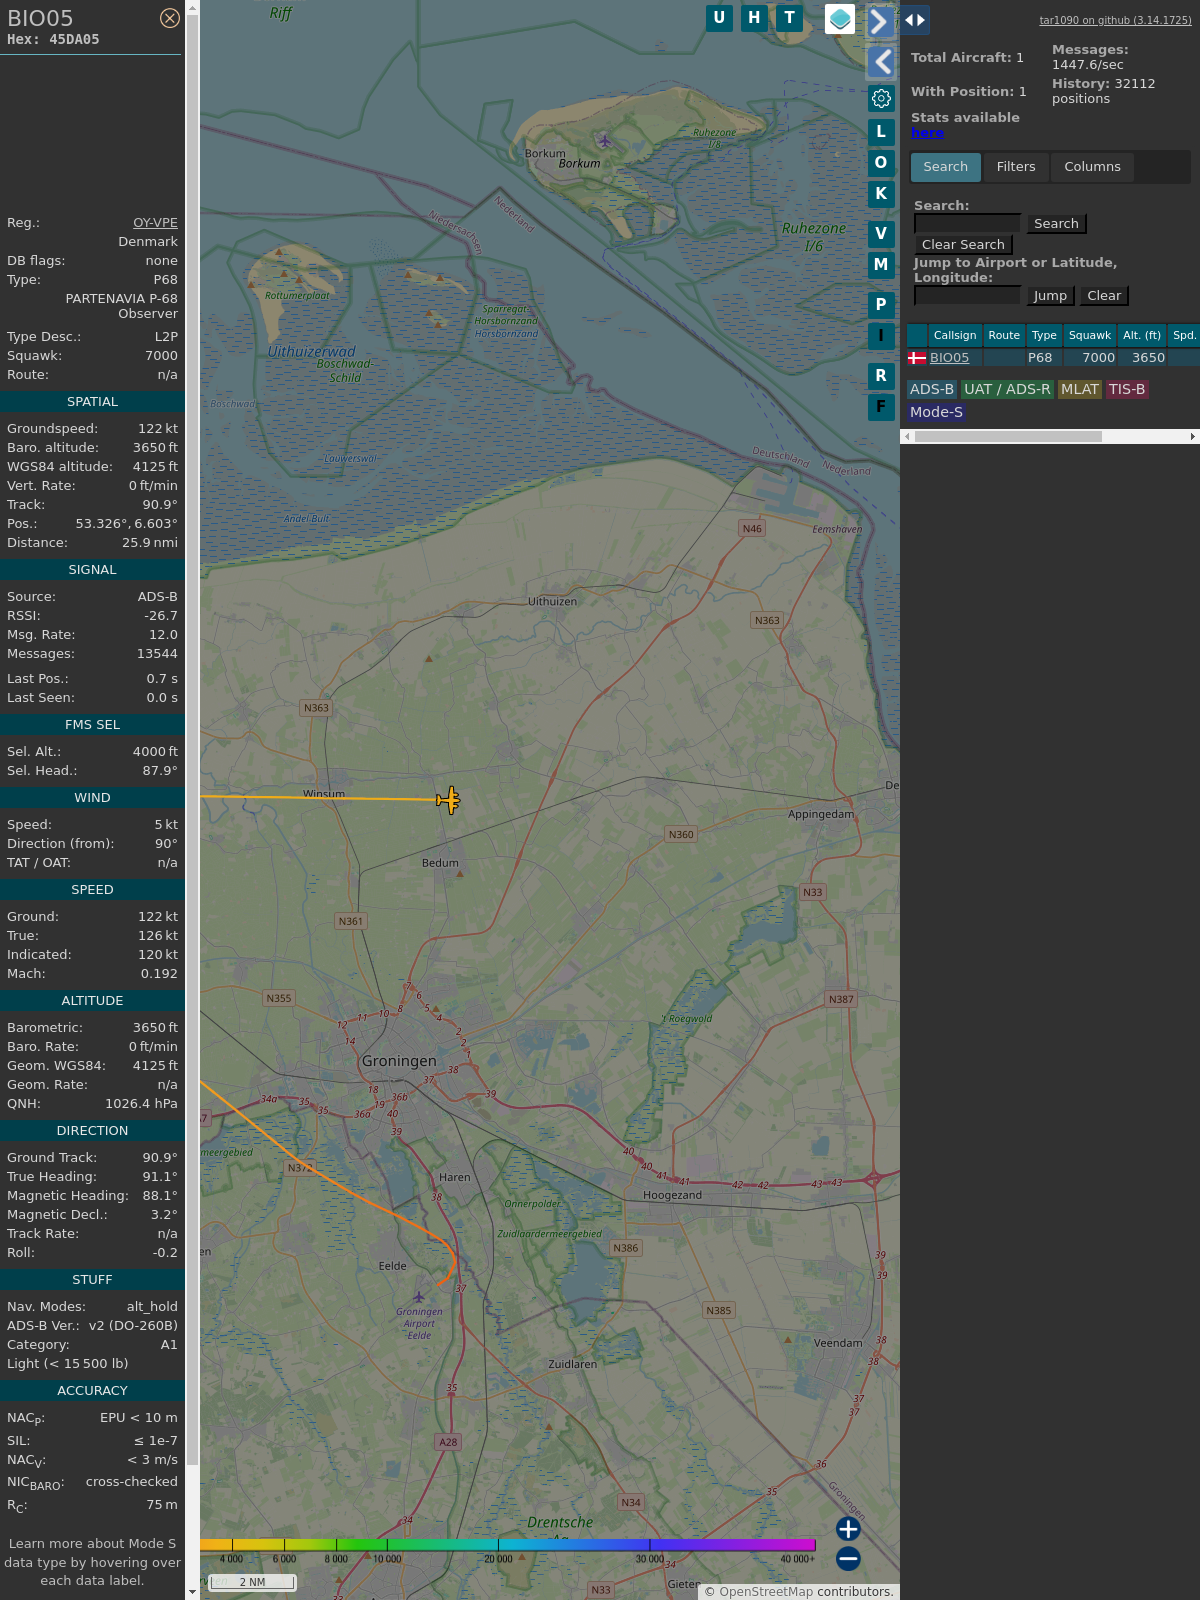Sort the table by Type column
The width and height of the screenshot is (1200, 1600).
coord(1044,335)
